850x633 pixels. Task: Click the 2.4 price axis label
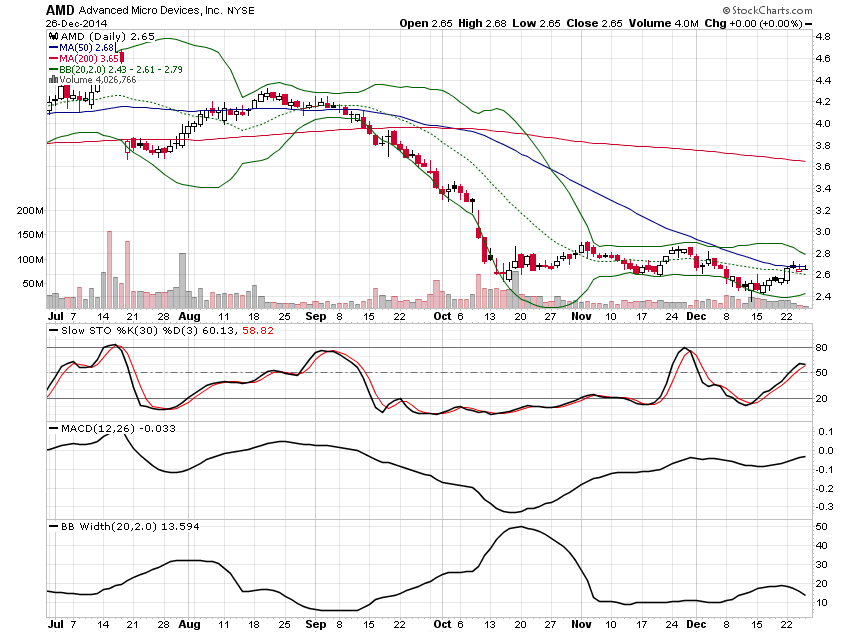point(823,296)
